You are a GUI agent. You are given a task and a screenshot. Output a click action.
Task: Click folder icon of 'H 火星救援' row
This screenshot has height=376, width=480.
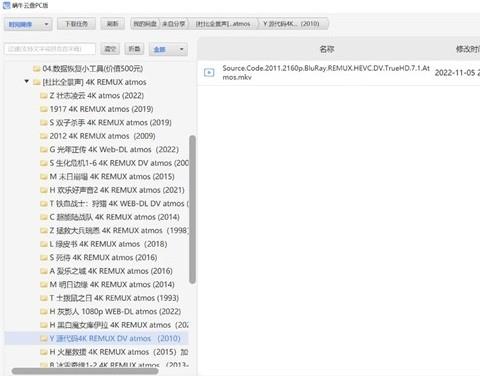44,352
